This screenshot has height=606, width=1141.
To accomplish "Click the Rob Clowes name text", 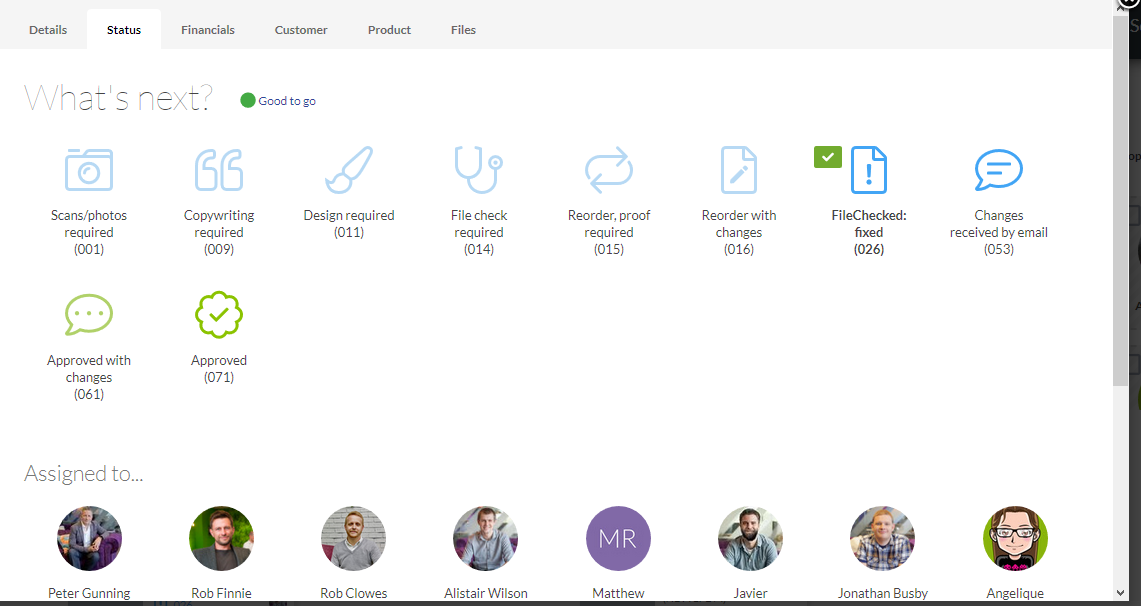I will pos(354,593).
